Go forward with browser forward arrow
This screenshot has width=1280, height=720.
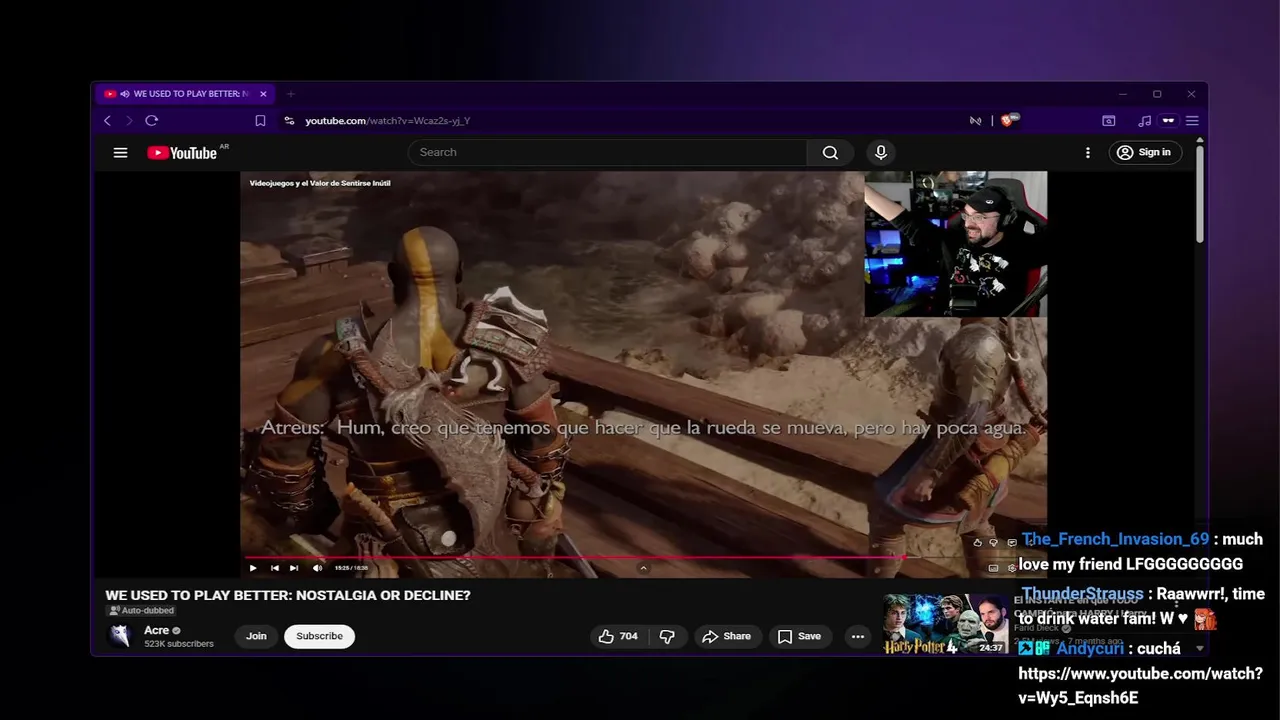coord(128,121)
